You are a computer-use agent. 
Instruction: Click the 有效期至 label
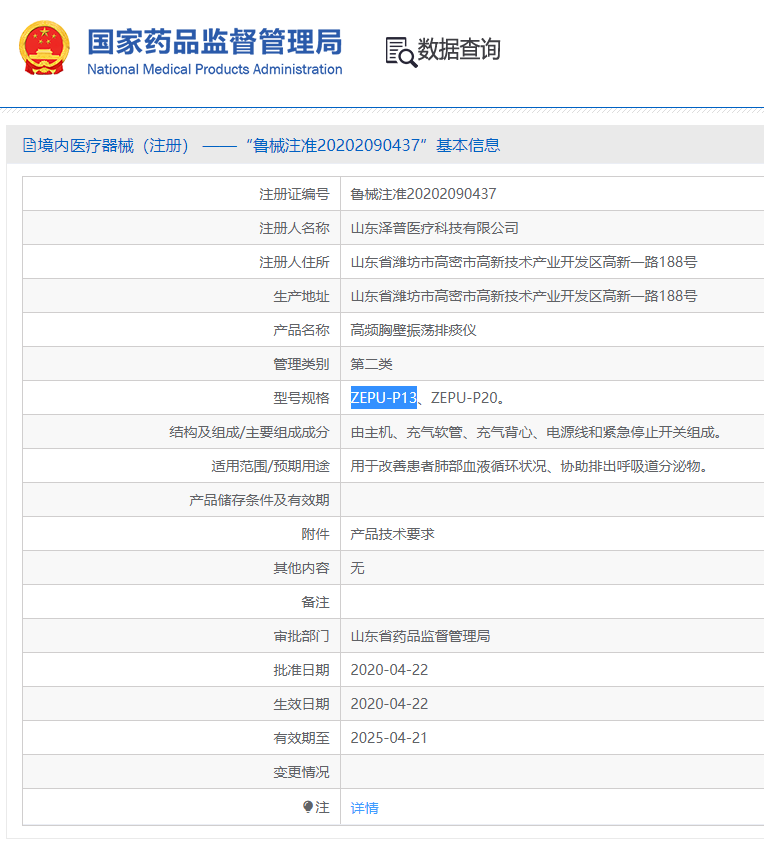point(301,738)
